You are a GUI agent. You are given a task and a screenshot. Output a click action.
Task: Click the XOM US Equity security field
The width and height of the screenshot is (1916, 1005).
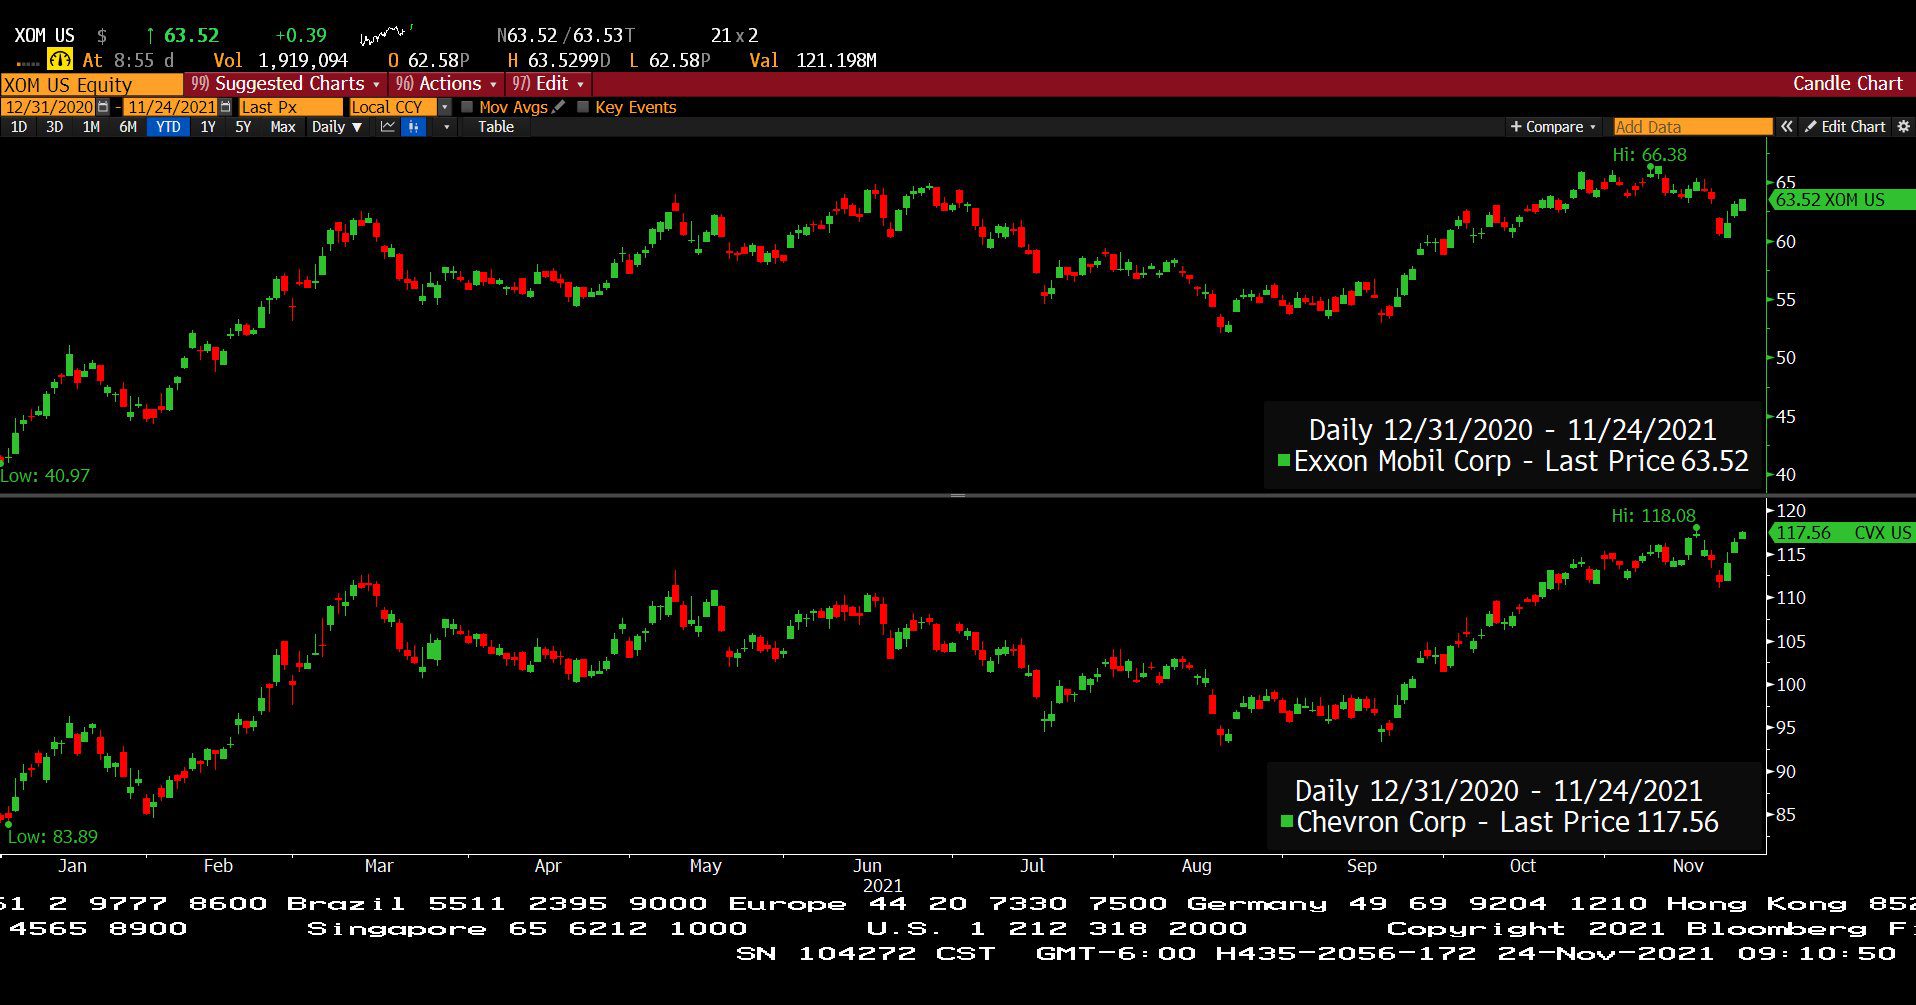[92, 84]
